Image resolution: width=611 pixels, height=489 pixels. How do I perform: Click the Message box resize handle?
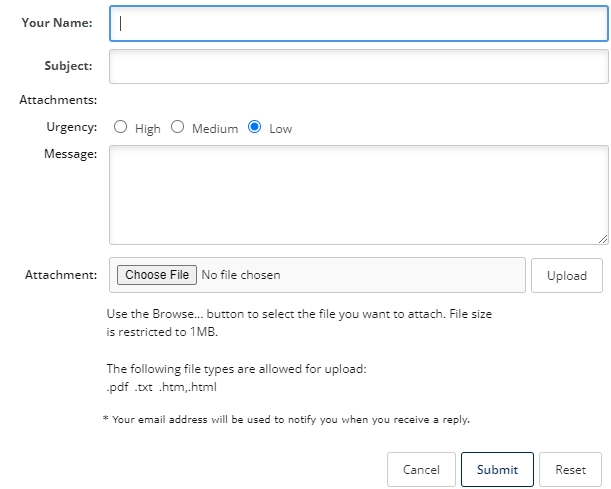click(x=603, y=239)
